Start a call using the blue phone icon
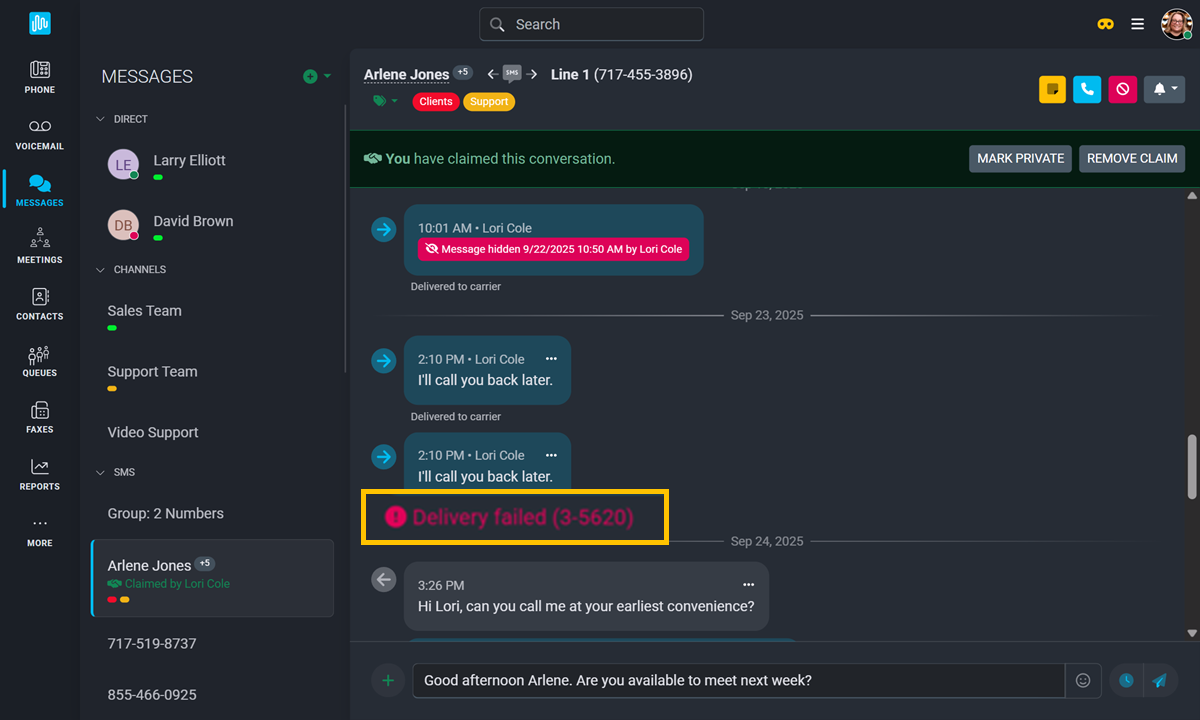Image resolution: width=1200 pixels, height=720 pixels. 1087,89
